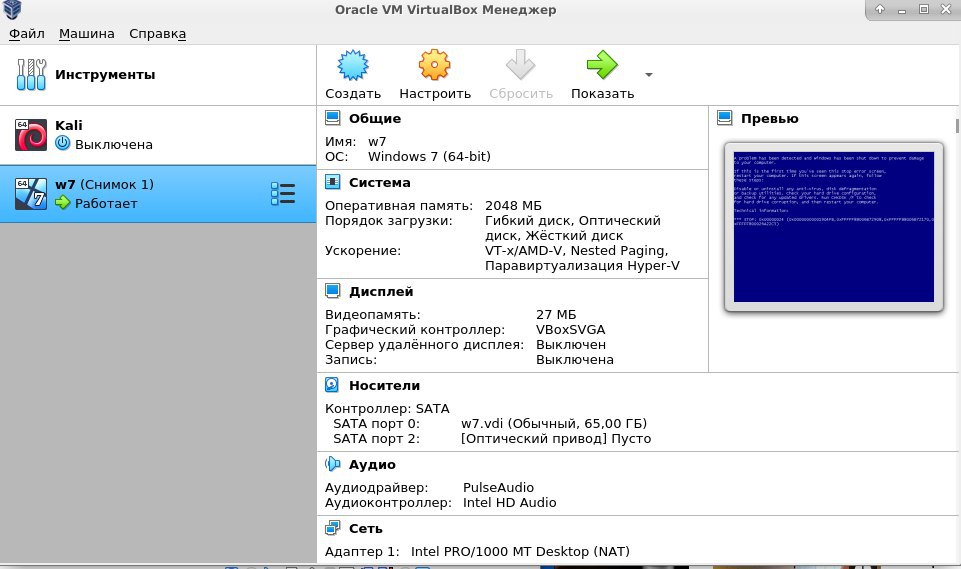This screenshot has width=961, height=569.
Task: Click the [Оптический привод] Пусто entry
Action: click(556, 439)
